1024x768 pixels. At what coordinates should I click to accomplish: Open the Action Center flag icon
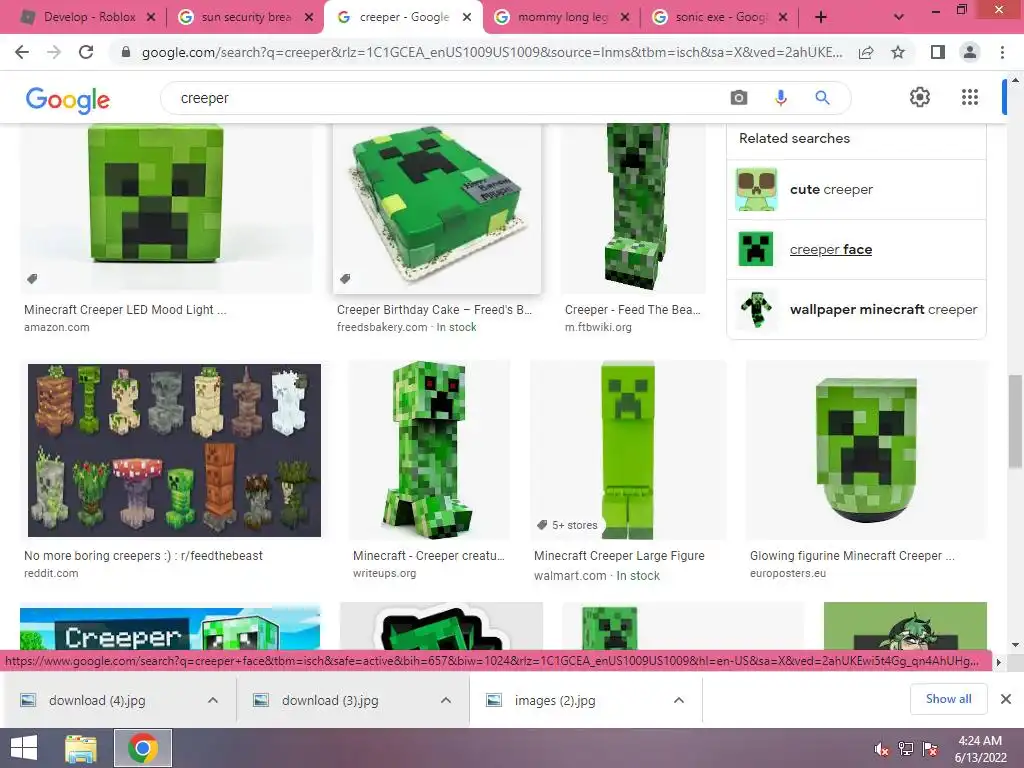pyautogui.click(x=930, y=749)
